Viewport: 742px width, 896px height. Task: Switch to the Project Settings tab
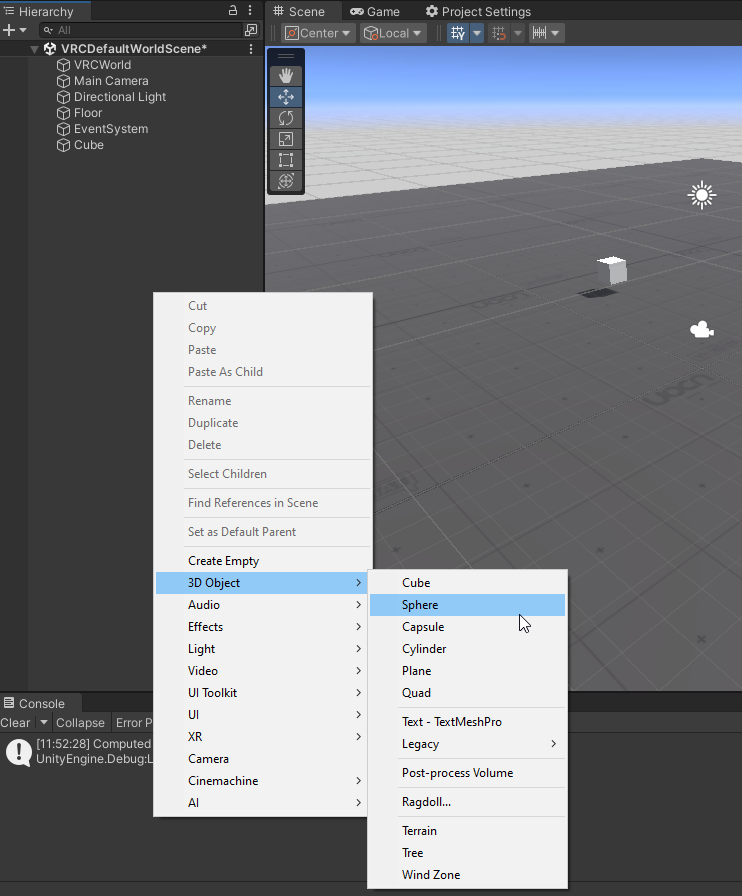[478, 12]
